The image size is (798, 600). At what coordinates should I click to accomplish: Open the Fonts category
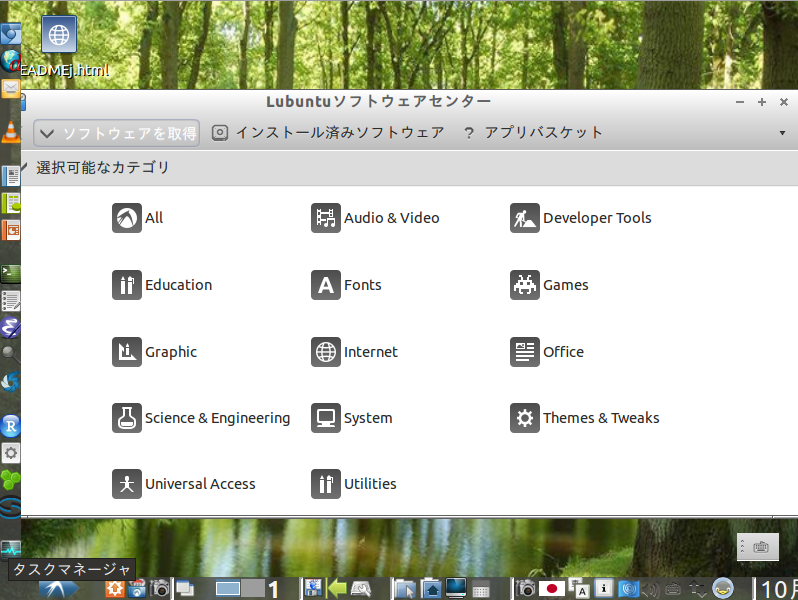(x=346, y=285)
